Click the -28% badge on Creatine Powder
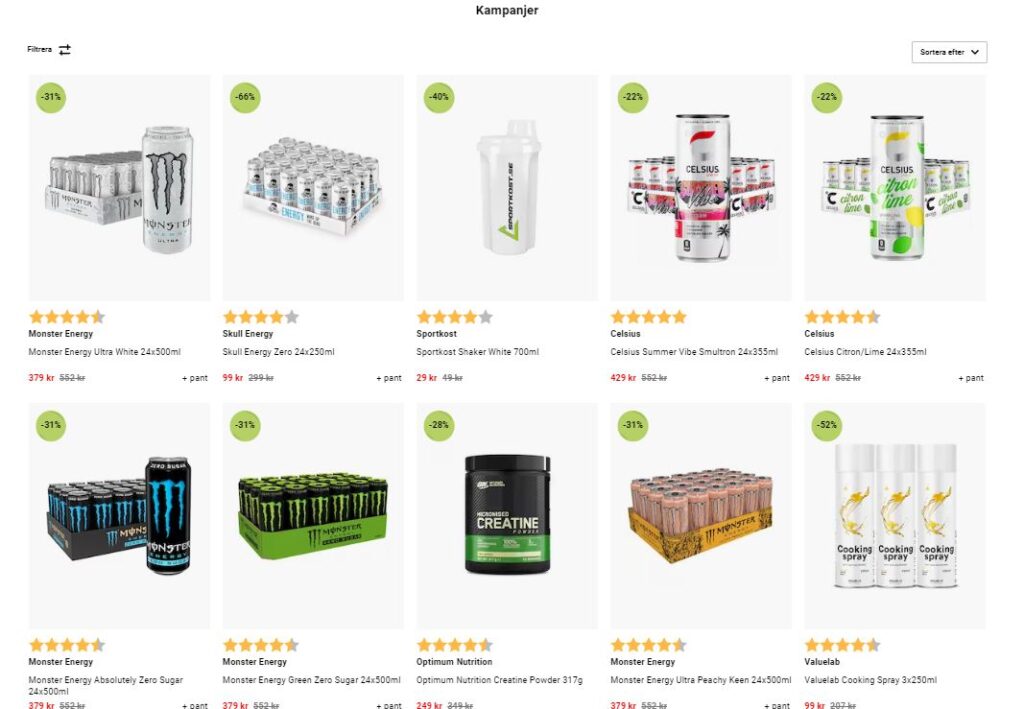This screenshot has height=709, width=1024. coord(439,425)
